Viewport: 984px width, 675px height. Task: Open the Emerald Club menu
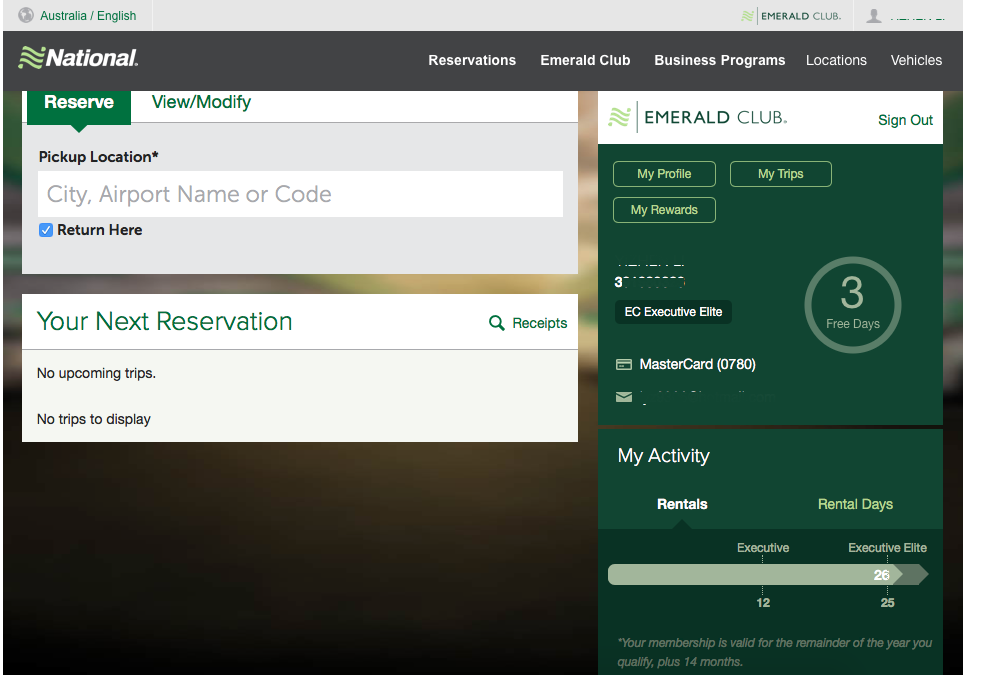(x=585, y=60)
